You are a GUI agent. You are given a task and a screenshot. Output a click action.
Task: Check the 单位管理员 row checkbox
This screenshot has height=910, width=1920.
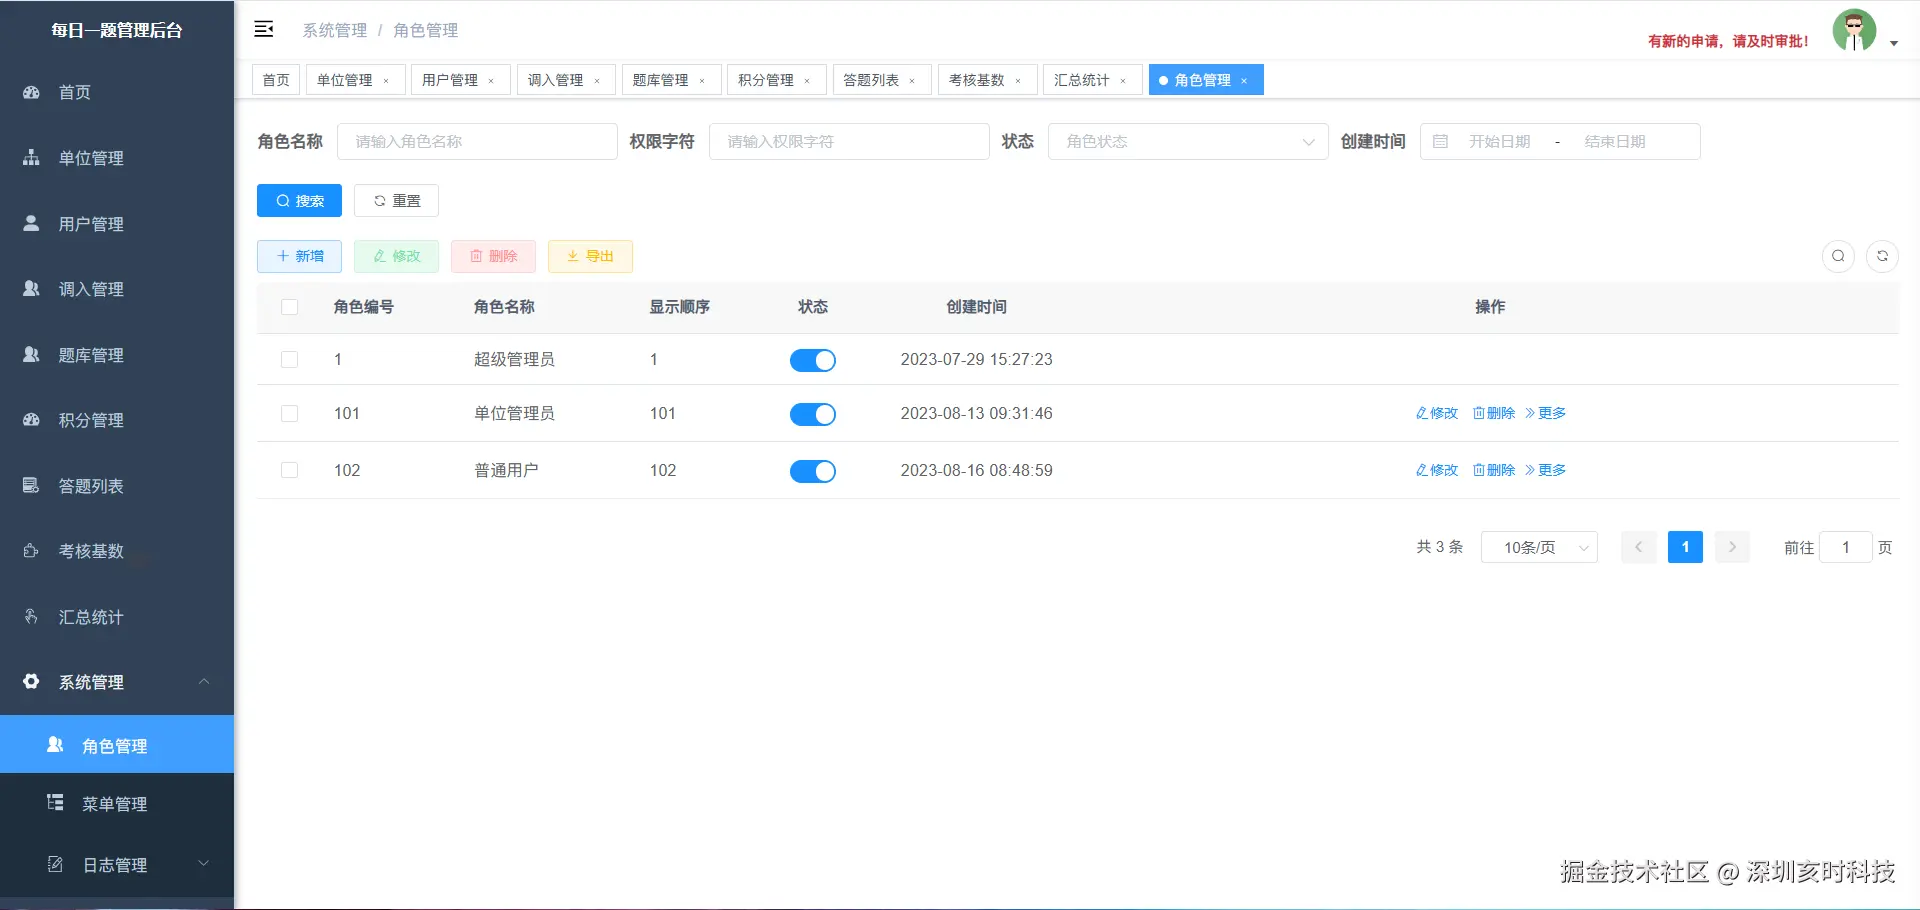[290, 413]
